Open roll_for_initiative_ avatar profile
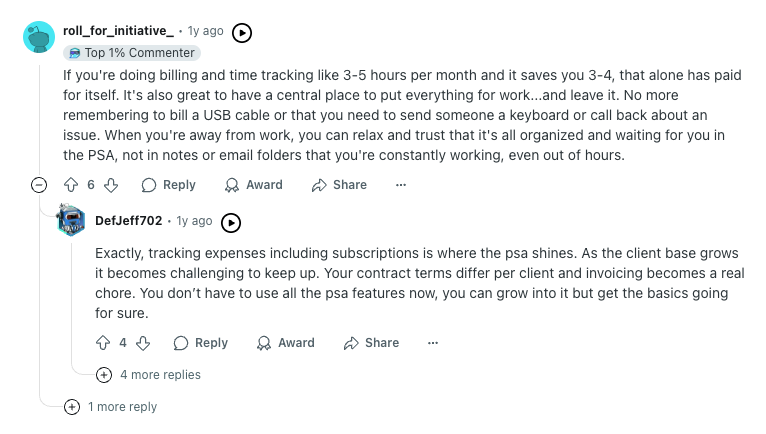The width and height of the screenshot is (766, 434). 39,37
